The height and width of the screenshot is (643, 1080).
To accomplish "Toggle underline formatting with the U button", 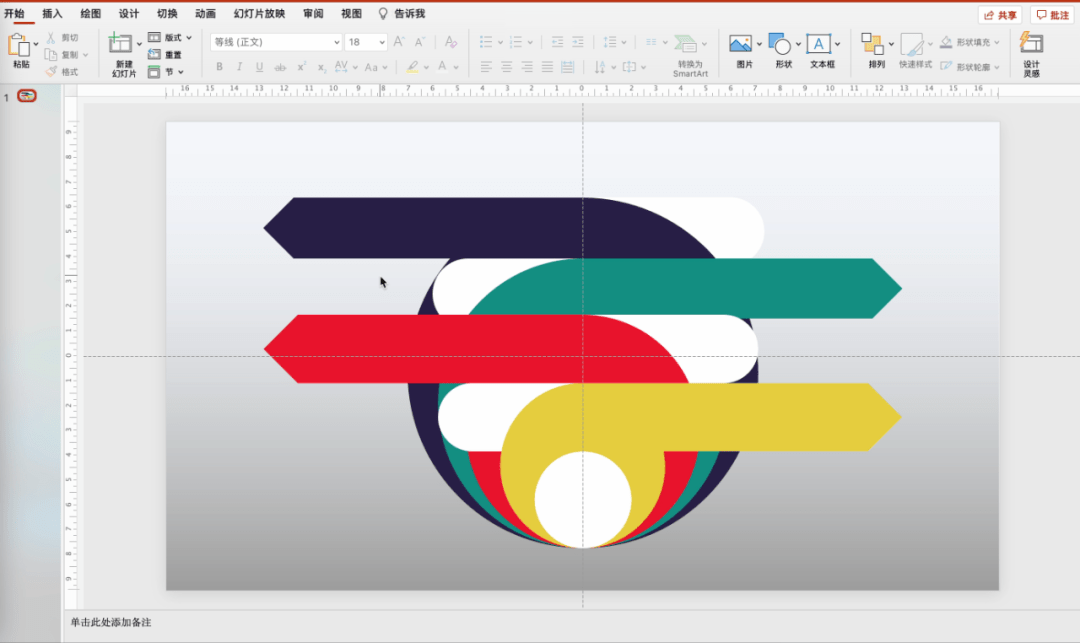I will pos(259,67).
